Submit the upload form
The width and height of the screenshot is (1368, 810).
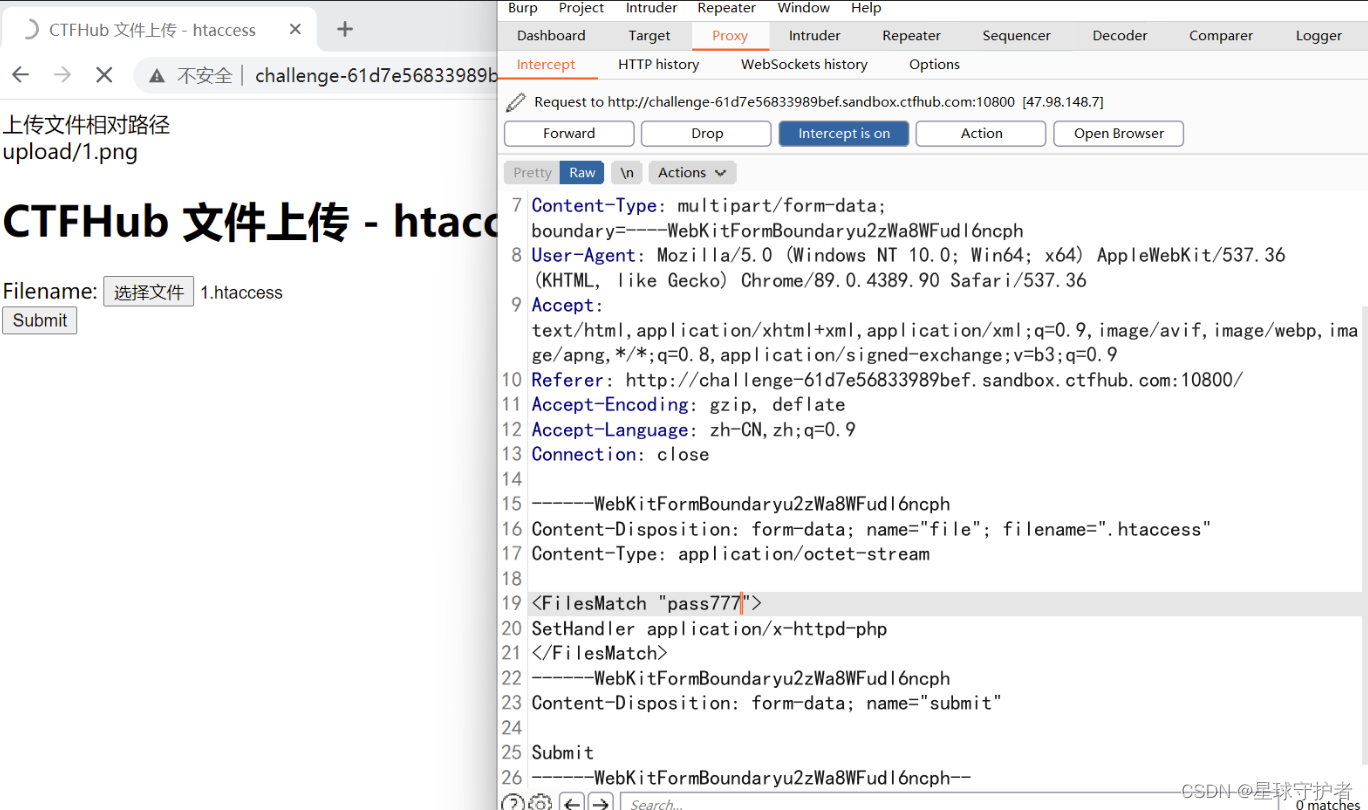click(x=40, y=321)
